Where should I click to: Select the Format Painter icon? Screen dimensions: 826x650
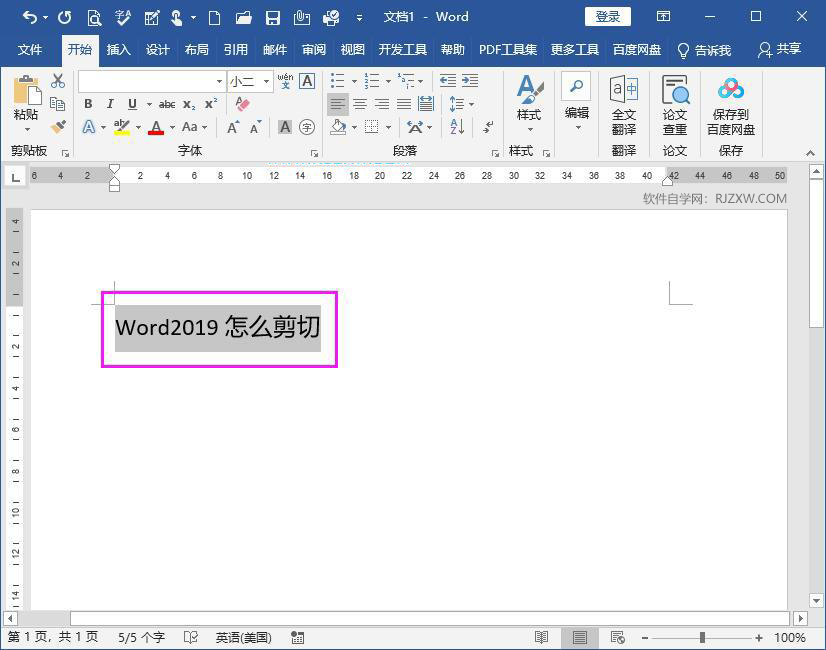58,126
